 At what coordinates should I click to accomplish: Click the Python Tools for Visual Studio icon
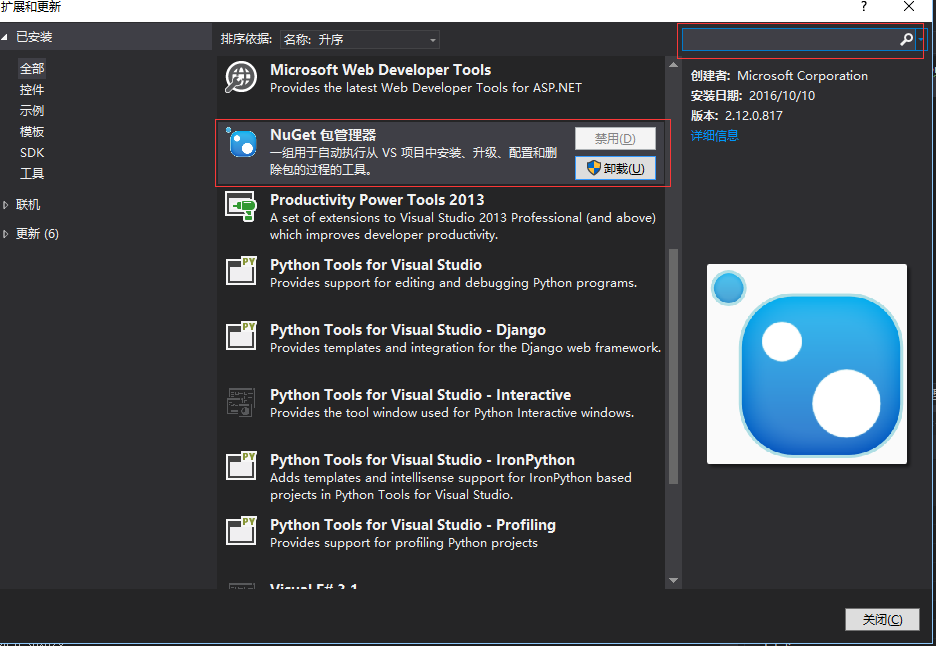[240, 273]
